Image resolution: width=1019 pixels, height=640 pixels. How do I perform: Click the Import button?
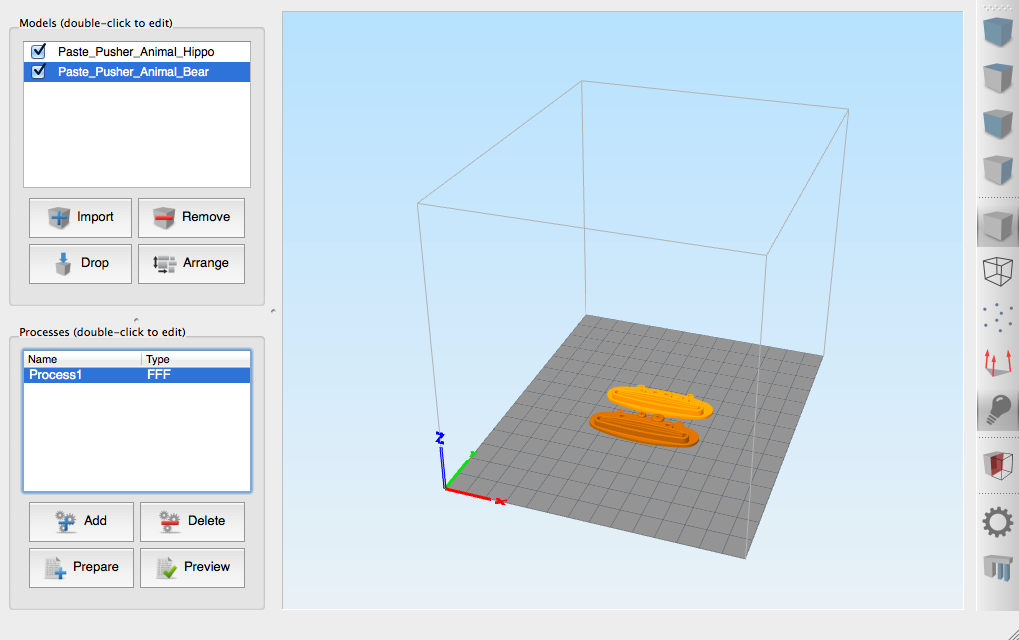(x=79, y=217)
